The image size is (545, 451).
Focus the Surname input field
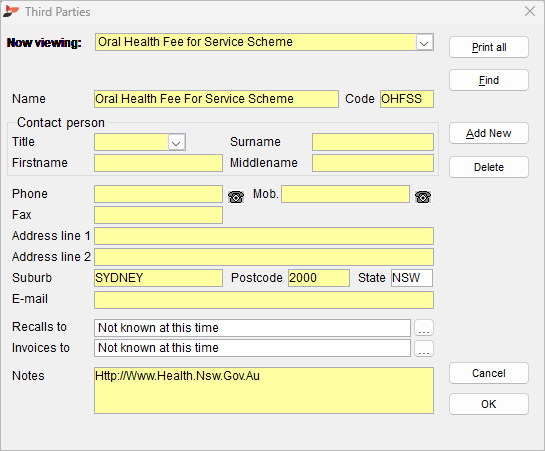click(x=373, y=142)
